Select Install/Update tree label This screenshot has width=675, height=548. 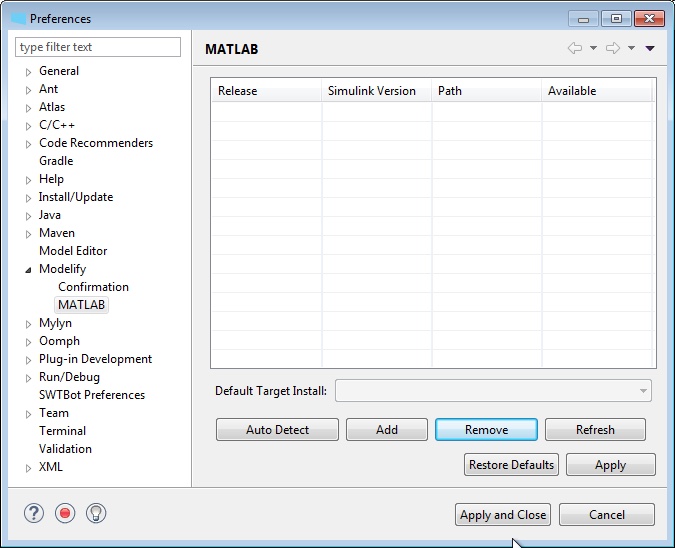(x=76, y=197)
